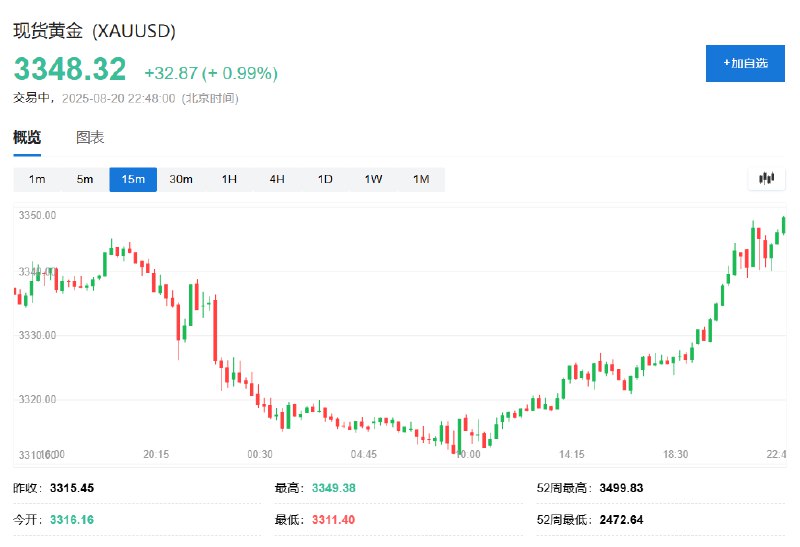Choose the 1H chart interval
Image resolution: width=800 pixels, height=547 pixels.
(229, 179)
